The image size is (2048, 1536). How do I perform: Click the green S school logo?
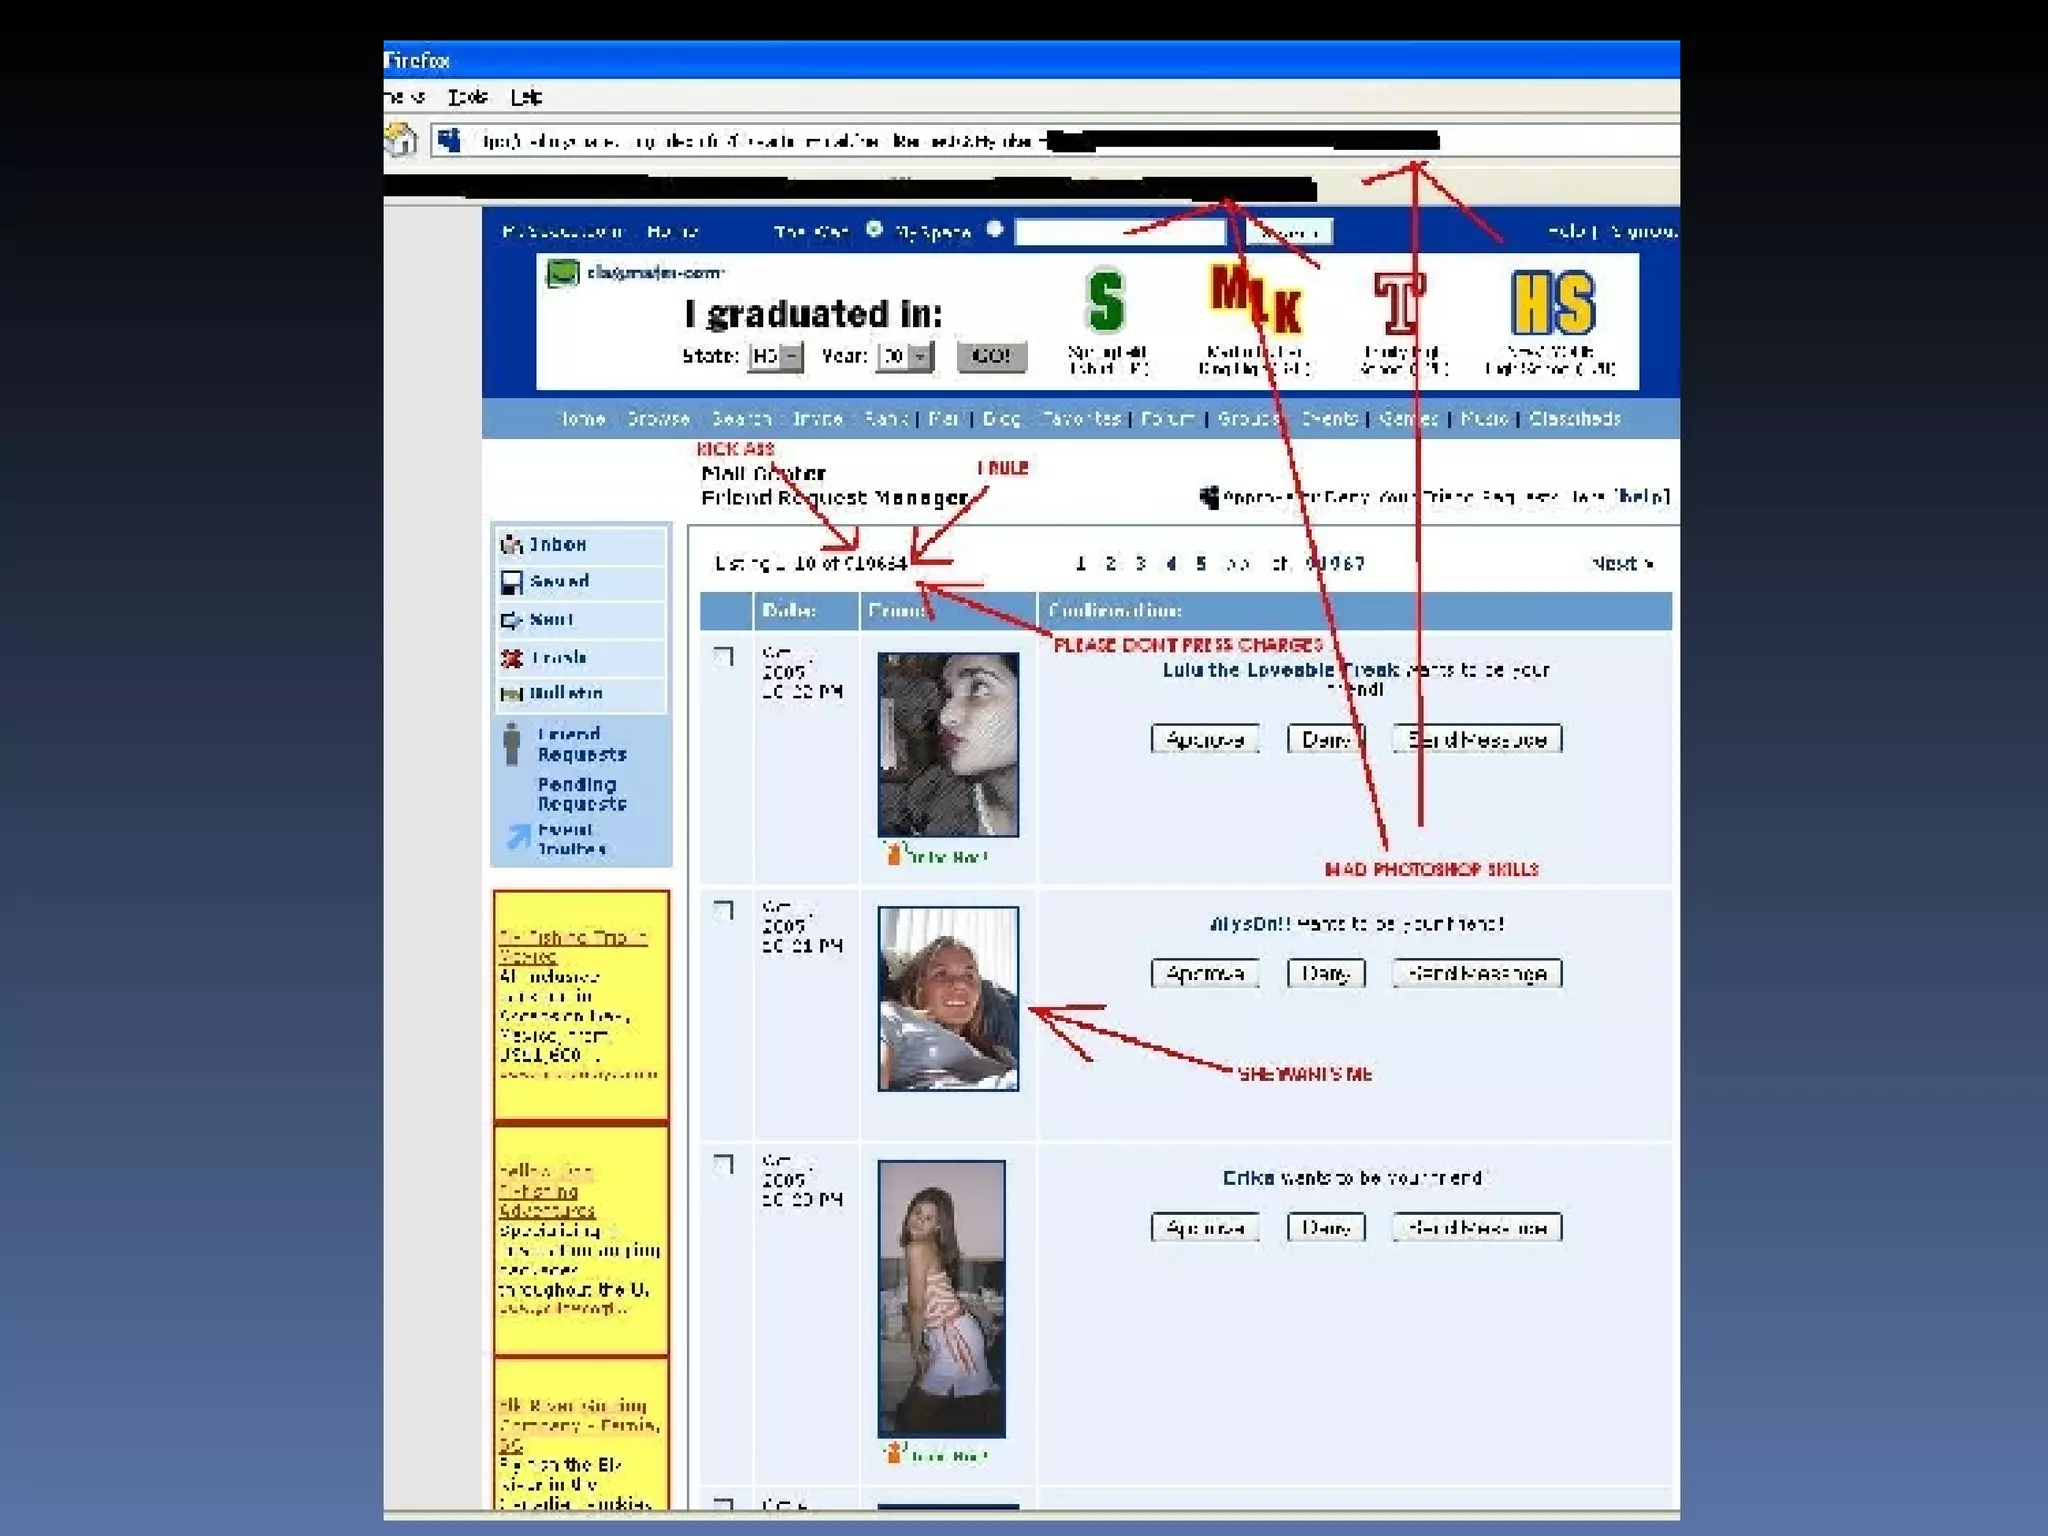point(1106,301)
